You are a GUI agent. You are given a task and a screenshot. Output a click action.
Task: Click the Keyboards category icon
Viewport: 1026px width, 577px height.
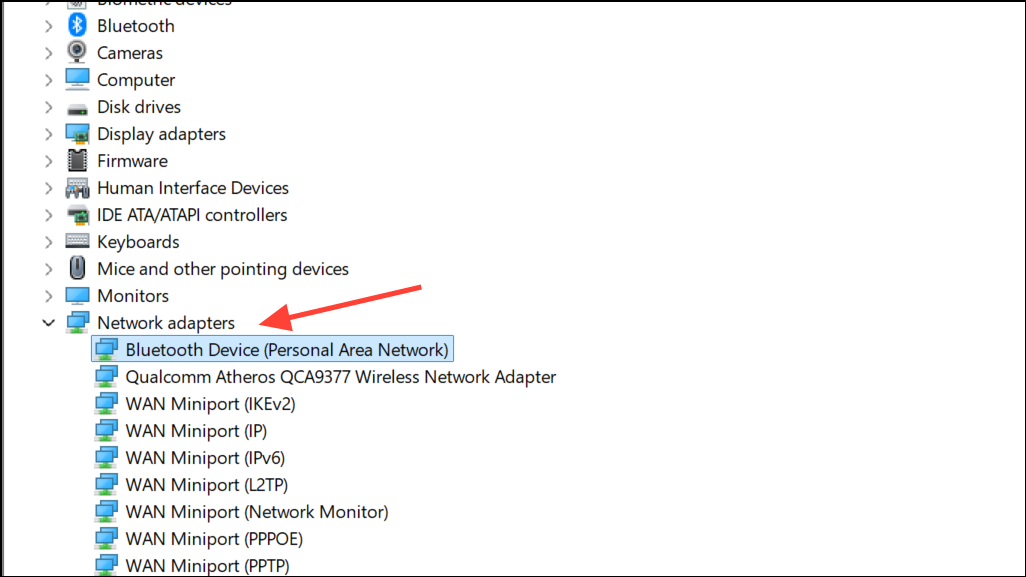click(77, 242)
